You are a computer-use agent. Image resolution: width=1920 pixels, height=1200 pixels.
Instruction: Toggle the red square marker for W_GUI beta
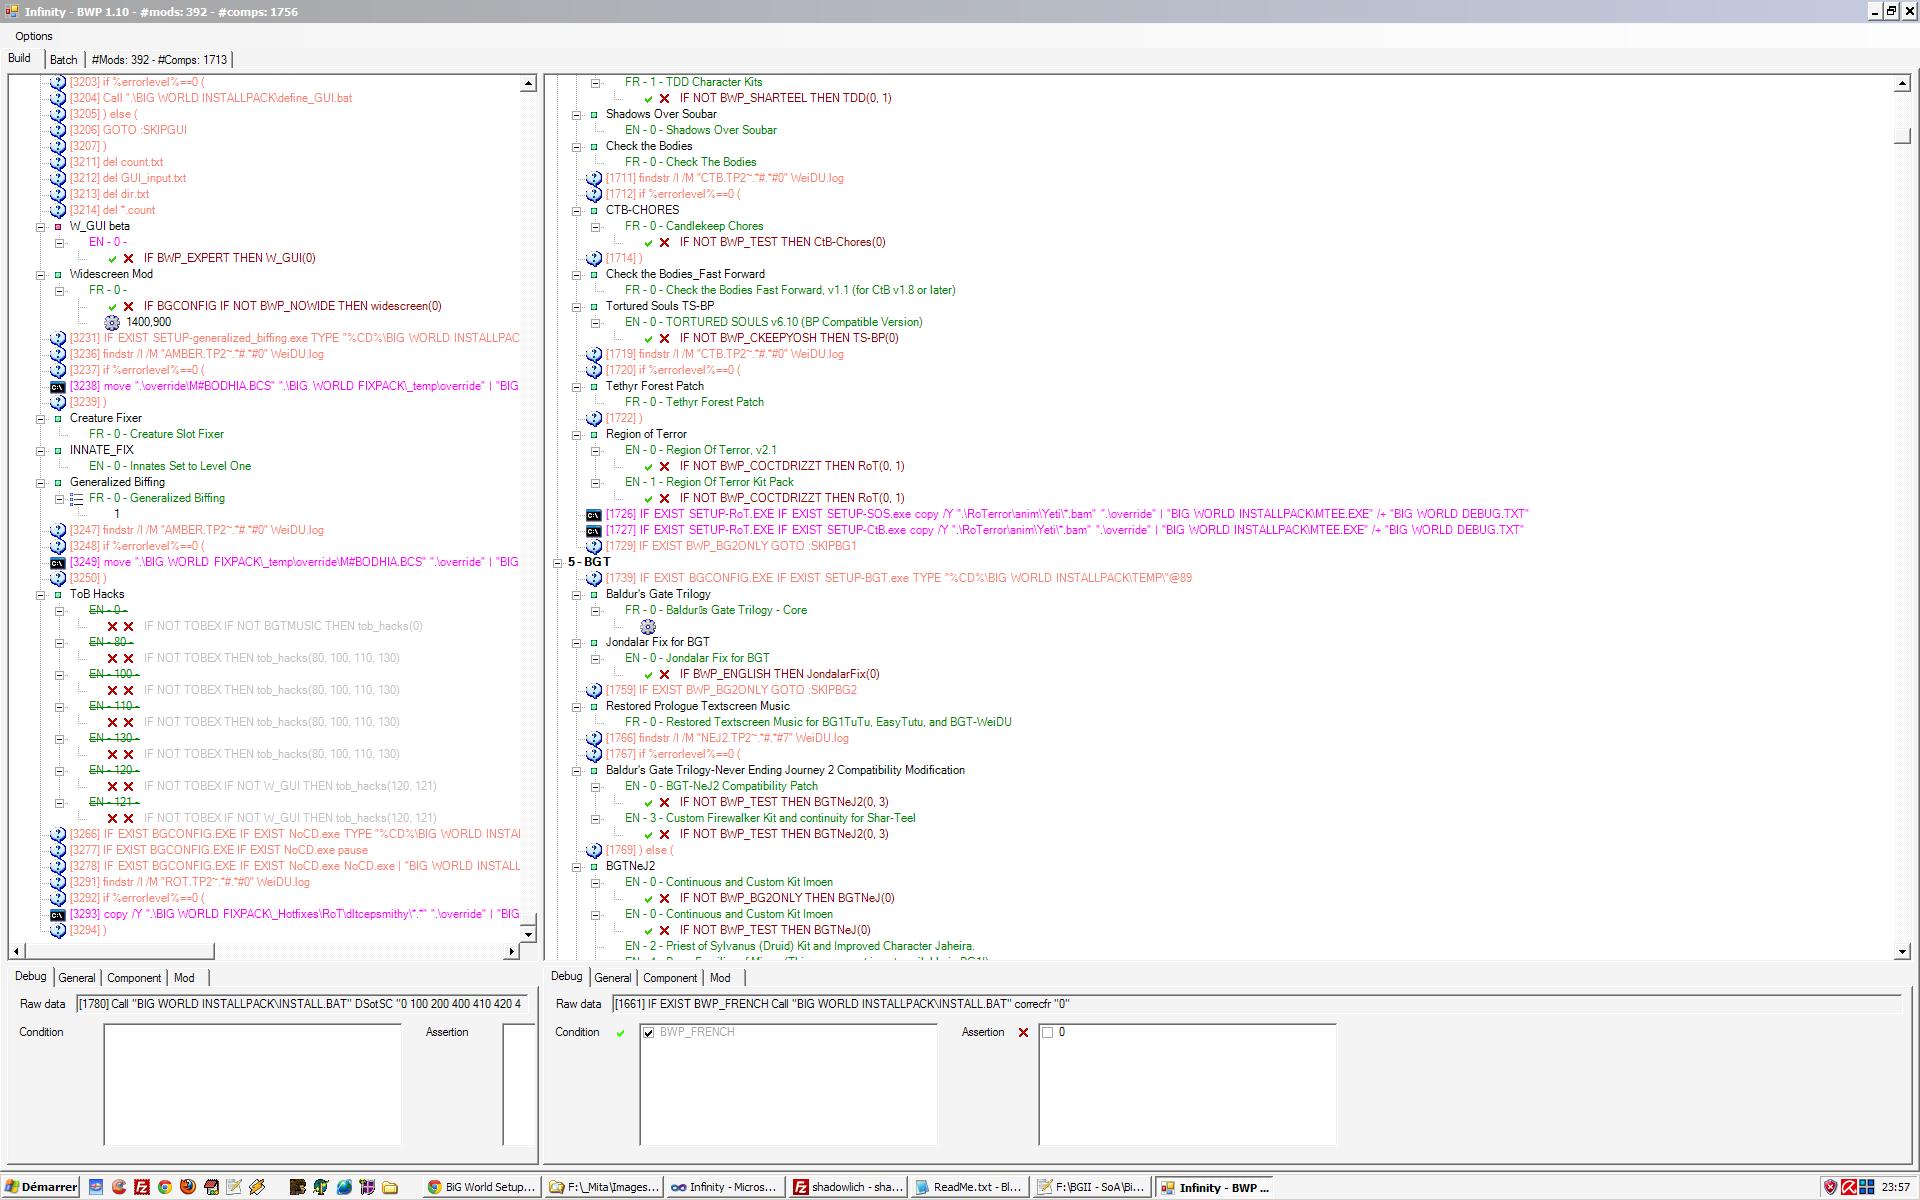point(58,226)
